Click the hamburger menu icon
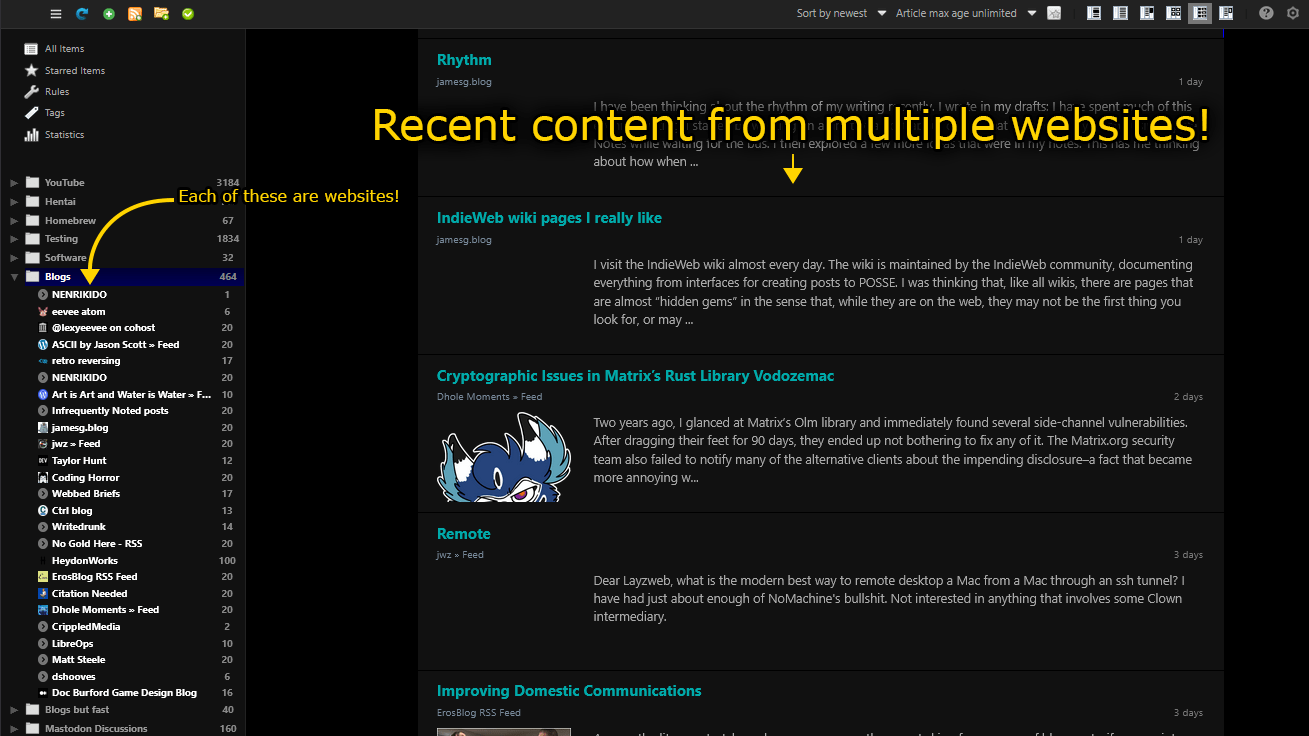 pos(56,14)
